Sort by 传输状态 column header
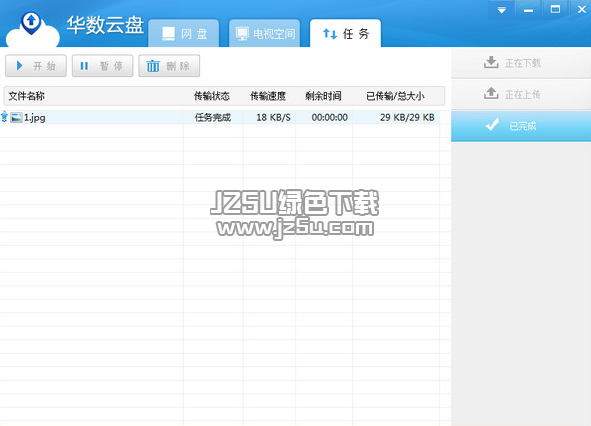Viewport: 591px width, 426px height. (x=212, y=96)
